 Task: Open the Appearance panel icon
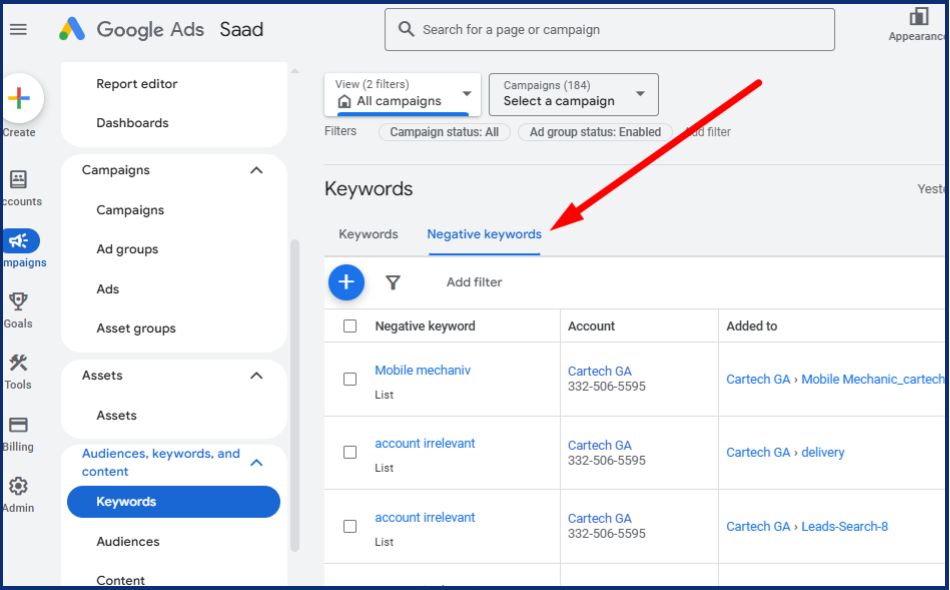point(918,17)
